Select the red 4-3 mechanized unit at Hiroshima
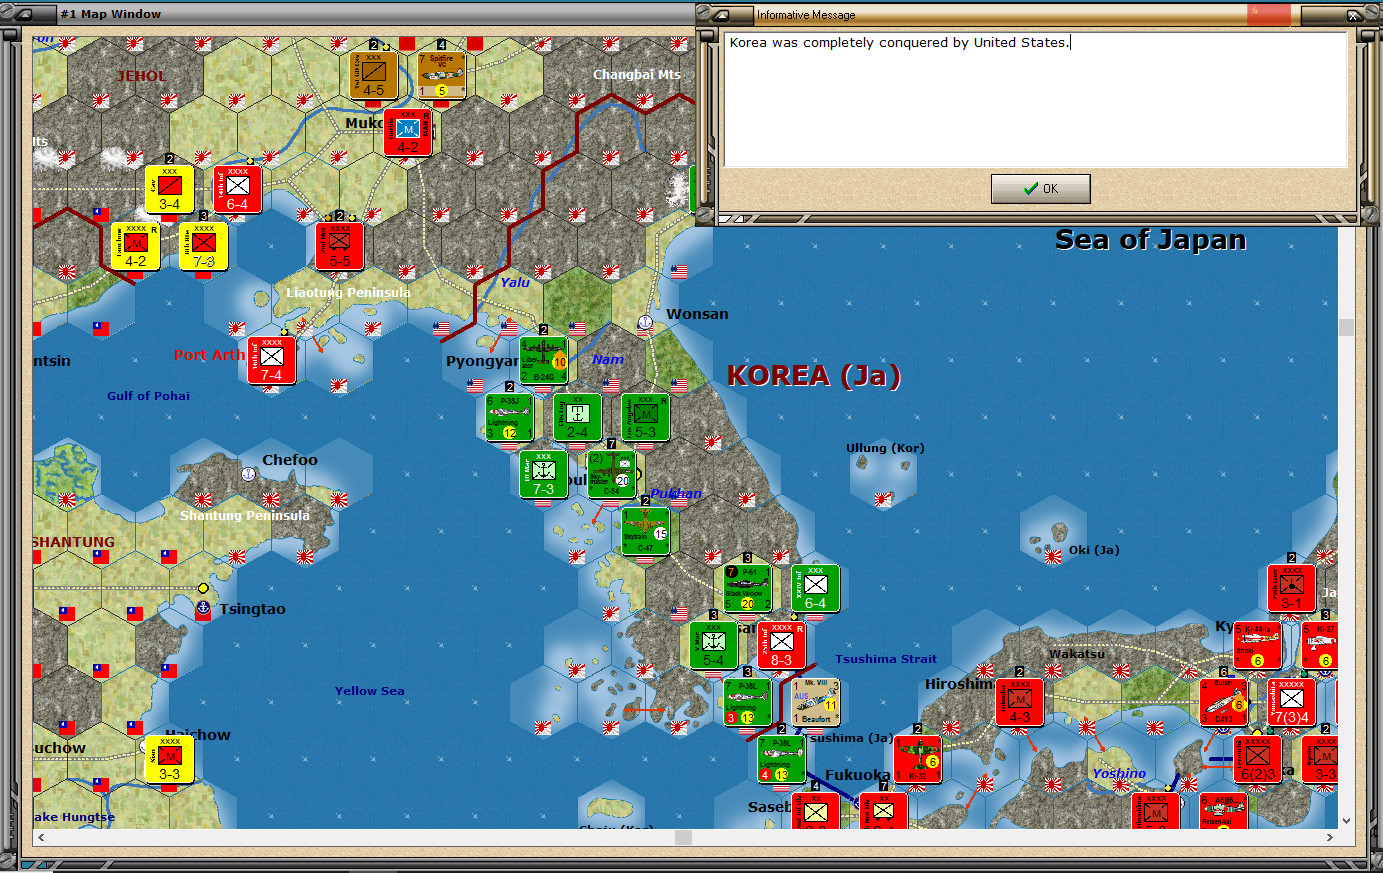Image resolution: width=1383 pixels, height=873 pixels. tap(1020, 702)
